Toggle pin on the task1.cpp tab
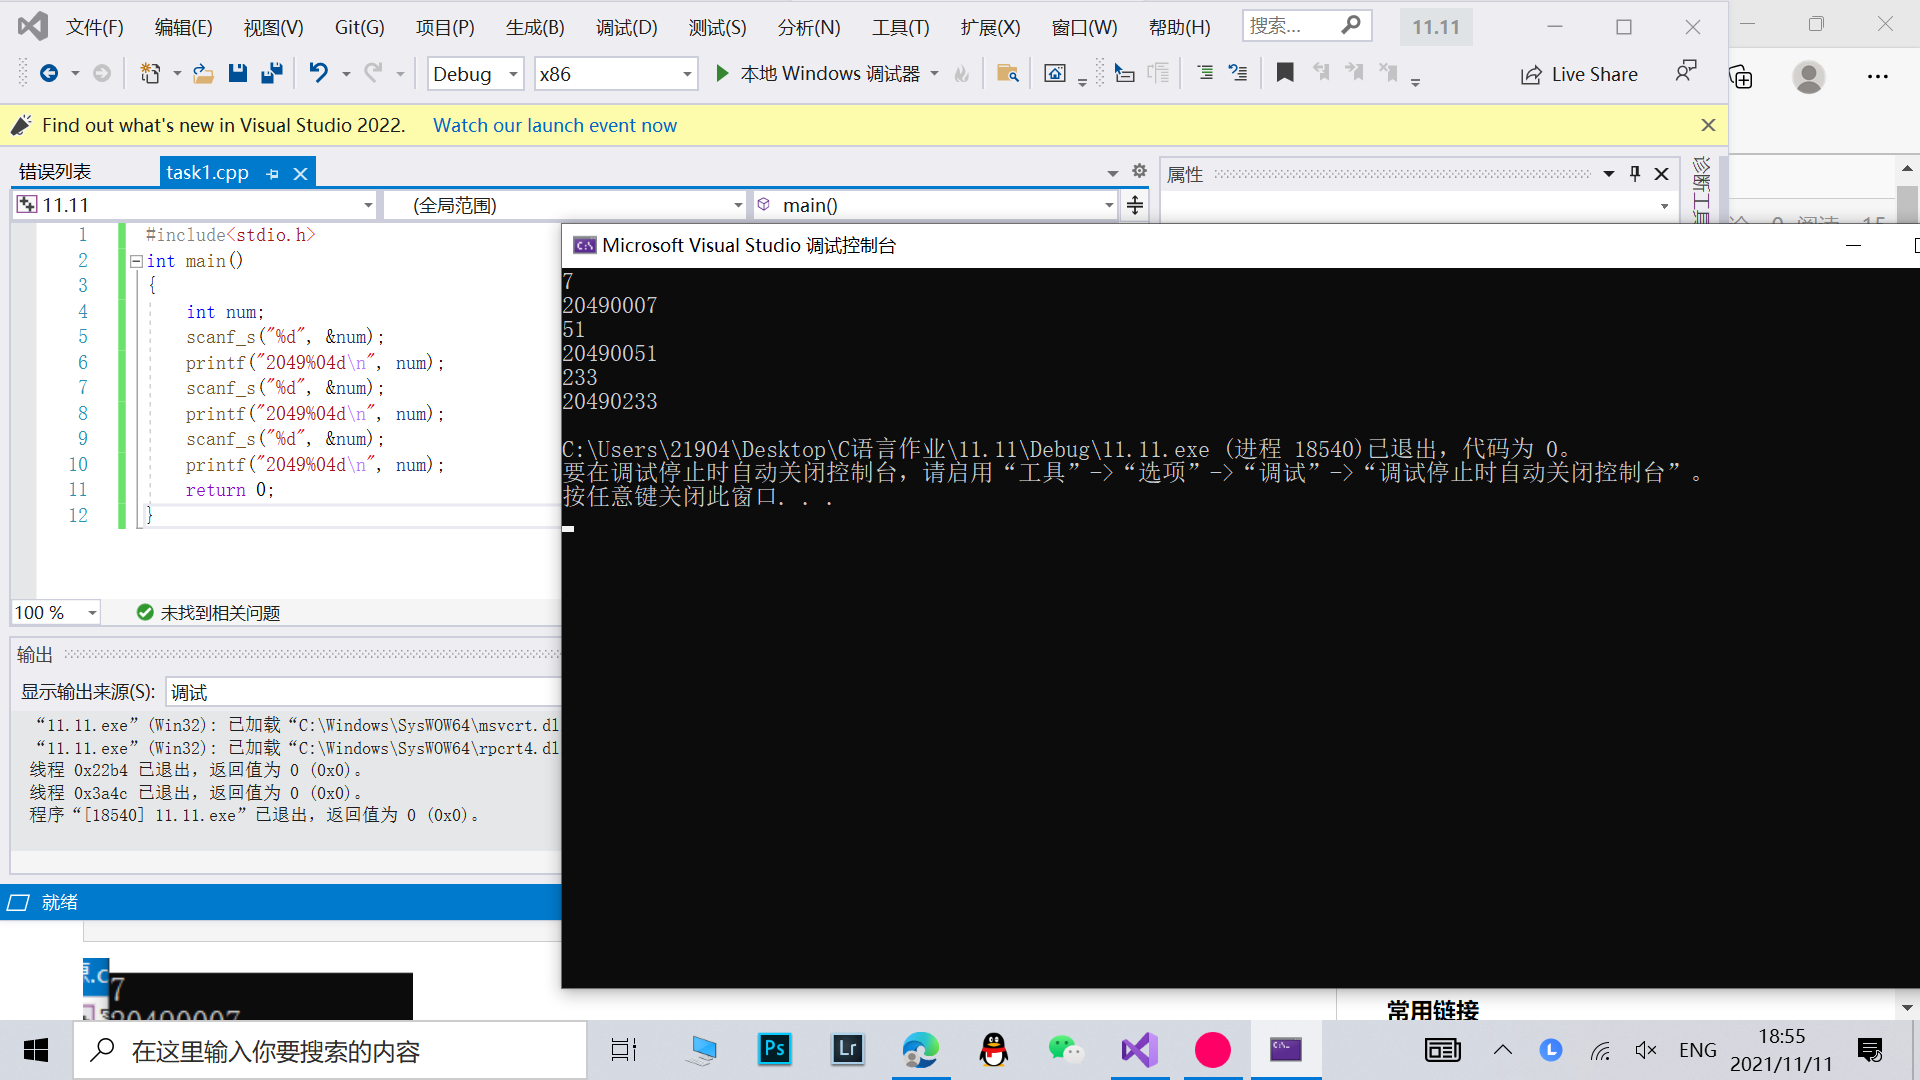 click(273, 173)
